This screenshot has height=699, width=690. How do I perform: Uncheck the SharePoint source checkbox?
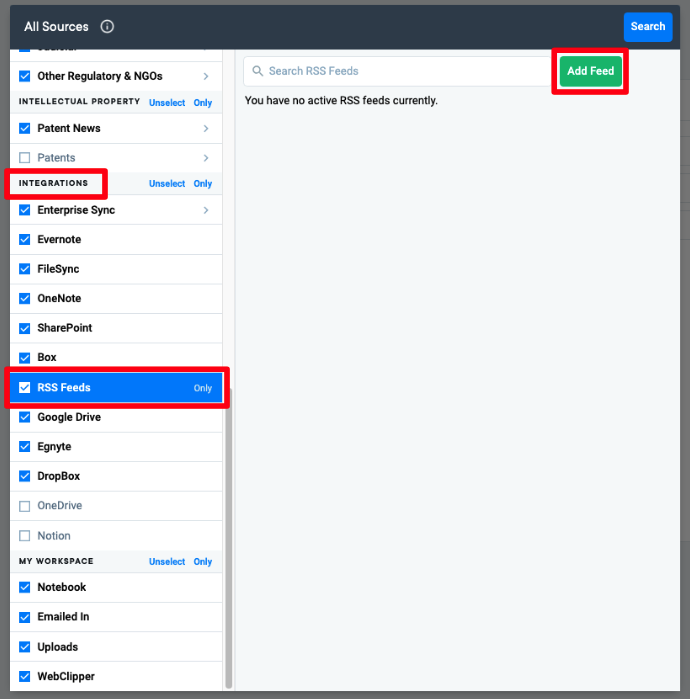[x=25, y=328]
